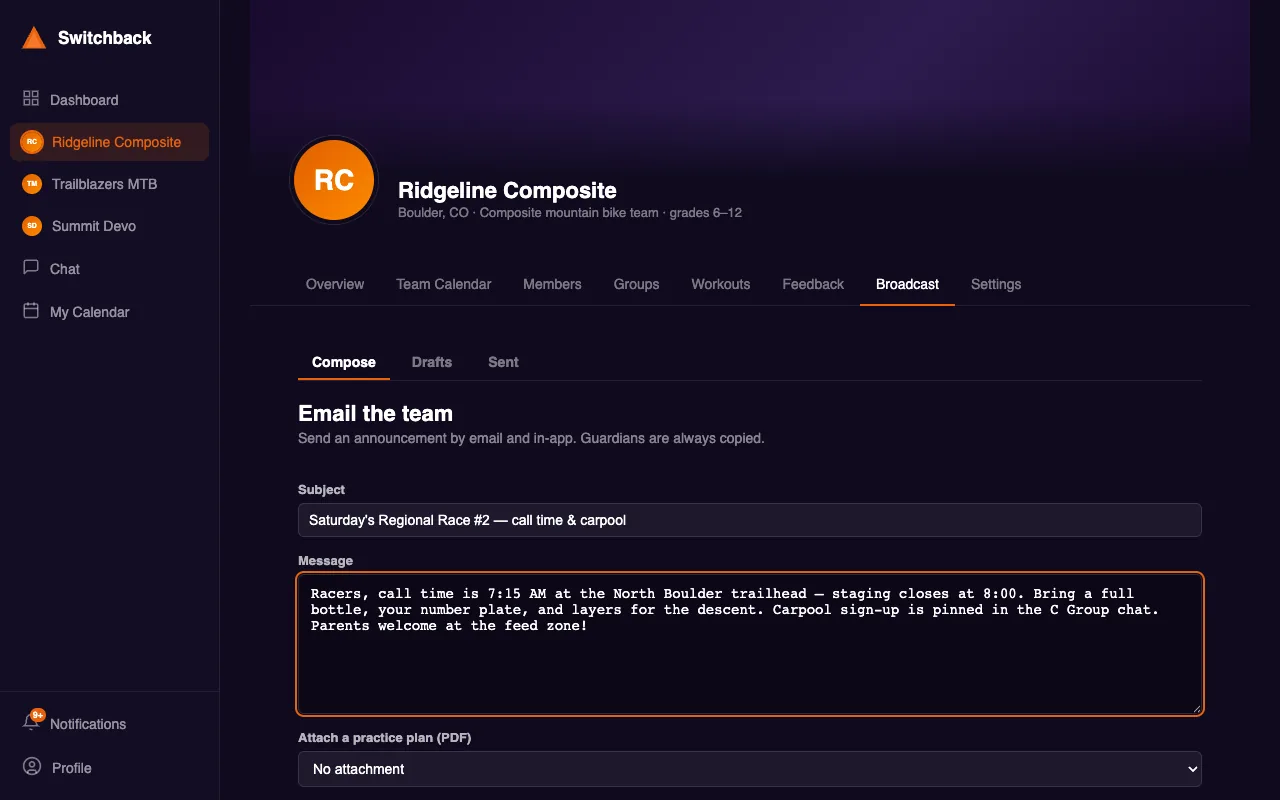This screenshot has height=800, width=1280.
Task: Open the Chat page
Action: point(109,269)
